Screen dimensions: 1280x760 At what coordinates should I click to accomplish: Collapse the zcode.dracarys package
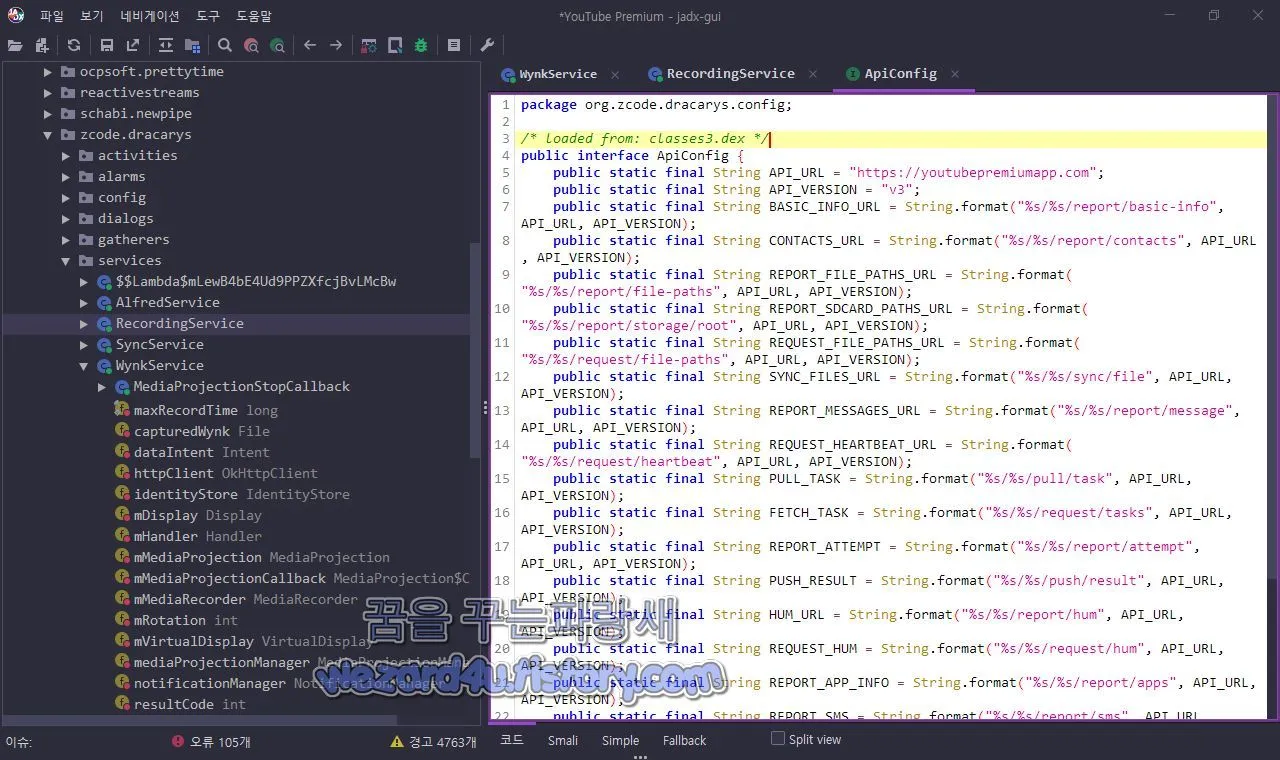coord(48,135)
